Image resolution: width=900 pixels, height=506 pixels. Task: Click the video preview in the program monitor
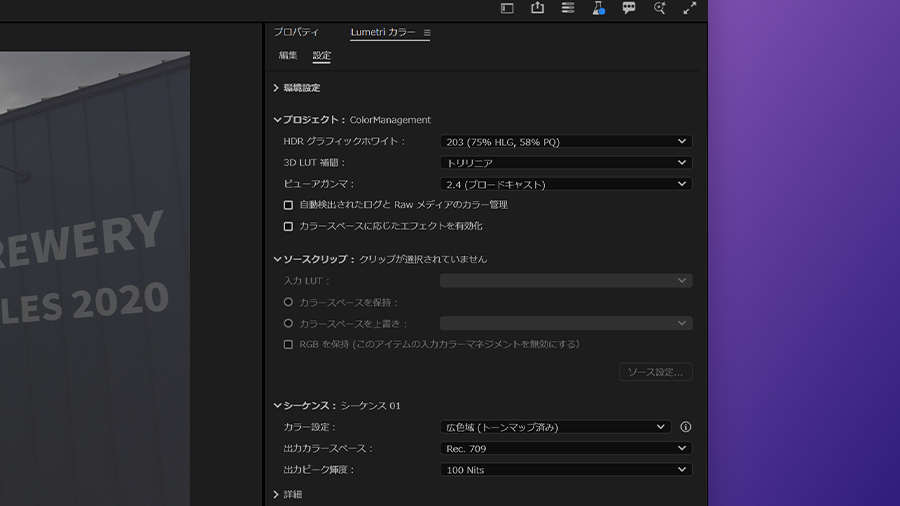point(95,279)
